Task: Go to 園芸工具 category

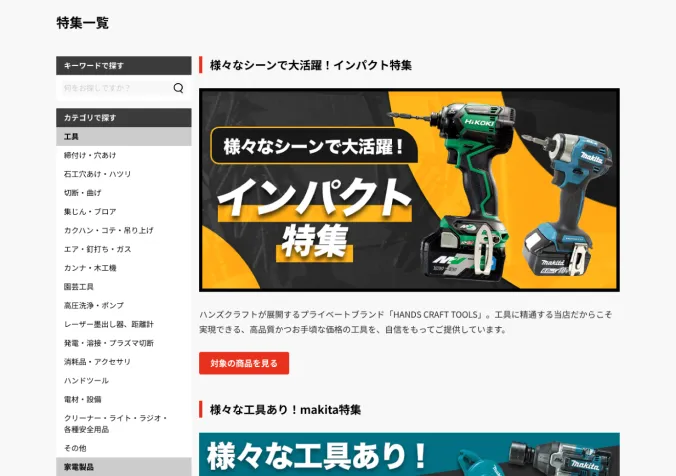Action: (x=79, y=286)
